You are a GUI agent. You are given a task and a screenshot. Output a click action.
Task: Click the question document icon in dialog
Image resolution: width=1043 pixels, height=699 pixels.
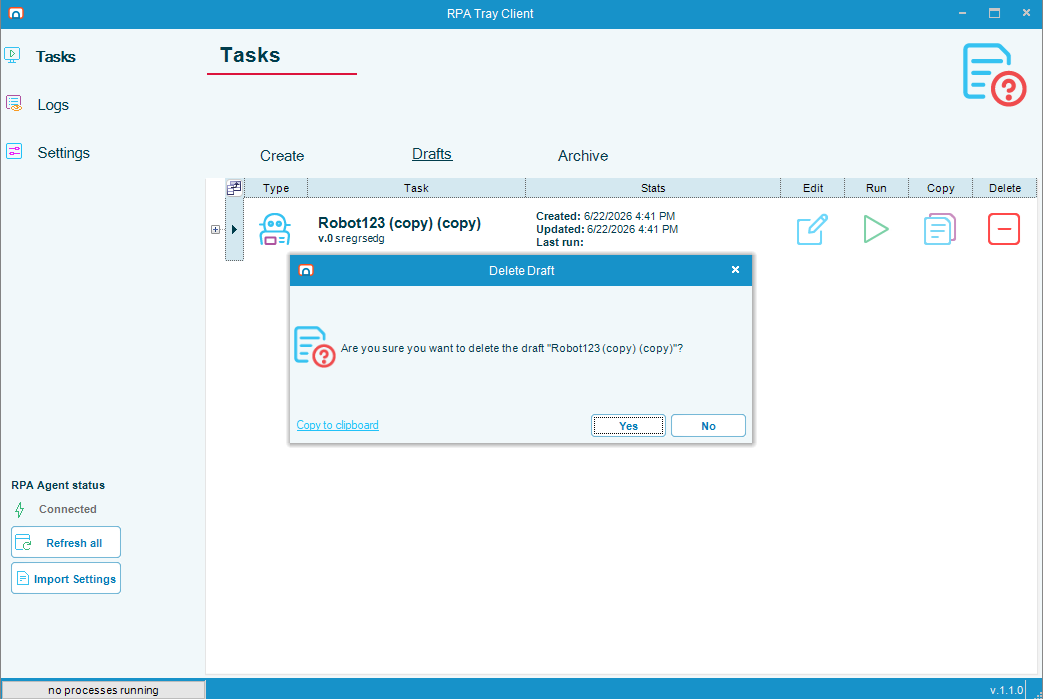[x=315, y=347]
